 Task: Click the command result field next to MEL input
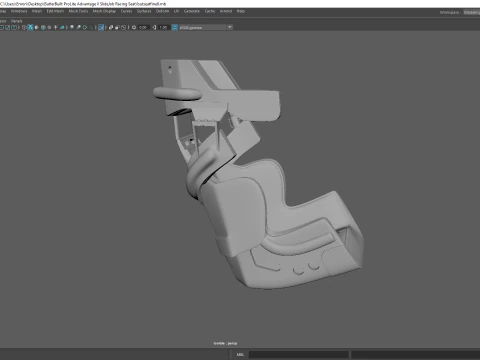[415, 354]
